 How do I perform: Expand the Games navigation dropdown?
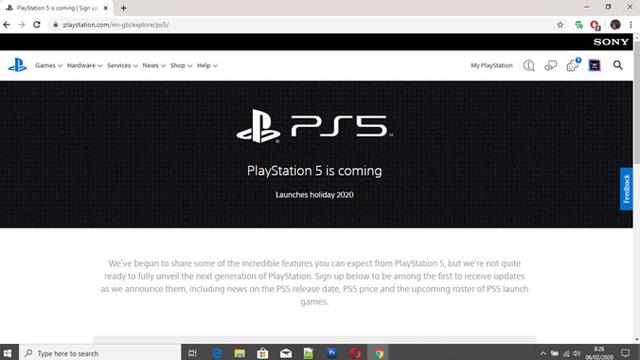(x=49, y=65)
